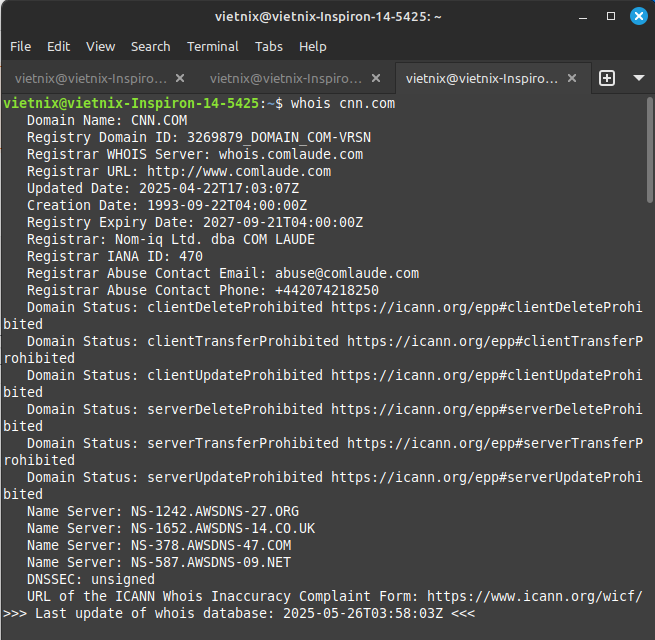Click the serverTransferProhibited icann.org link

pyautogui.click(x=495, y=443)
